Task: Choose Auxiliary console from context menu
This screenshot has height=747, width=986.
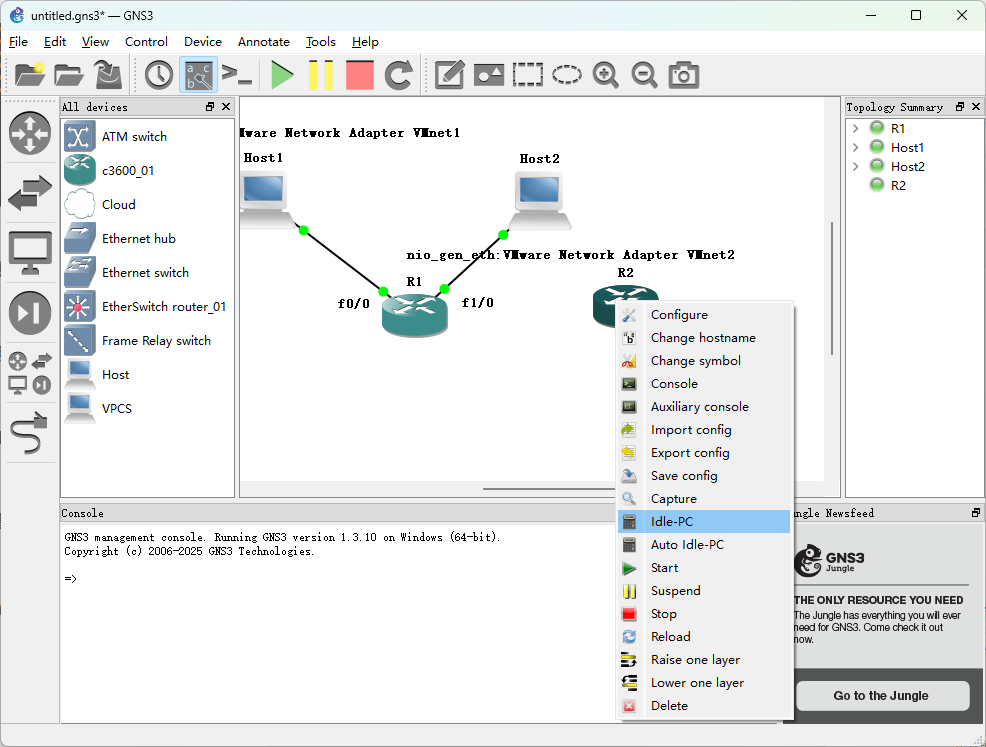Action: pyautogui.click(x=704, y=407)
